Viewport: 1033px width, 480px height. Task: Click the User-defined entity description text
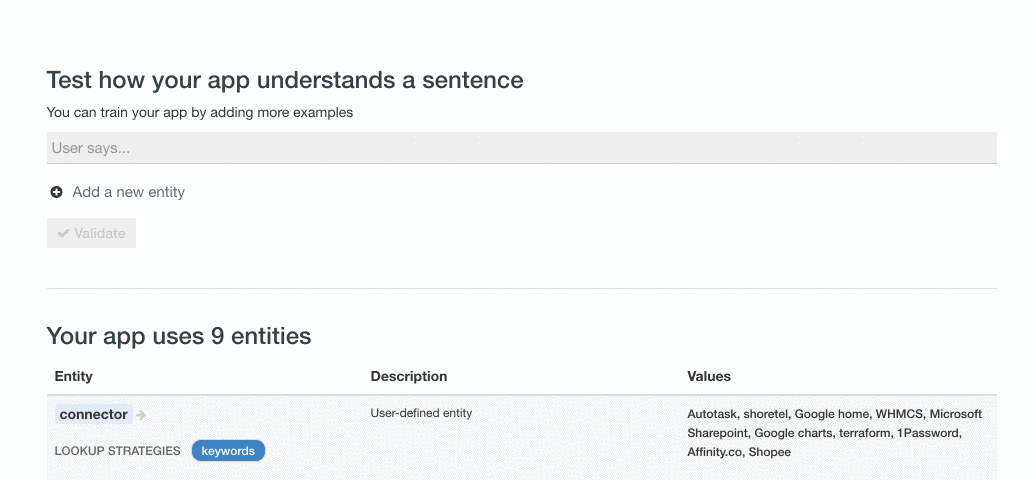pyautogui.click(x=421, y=413)
